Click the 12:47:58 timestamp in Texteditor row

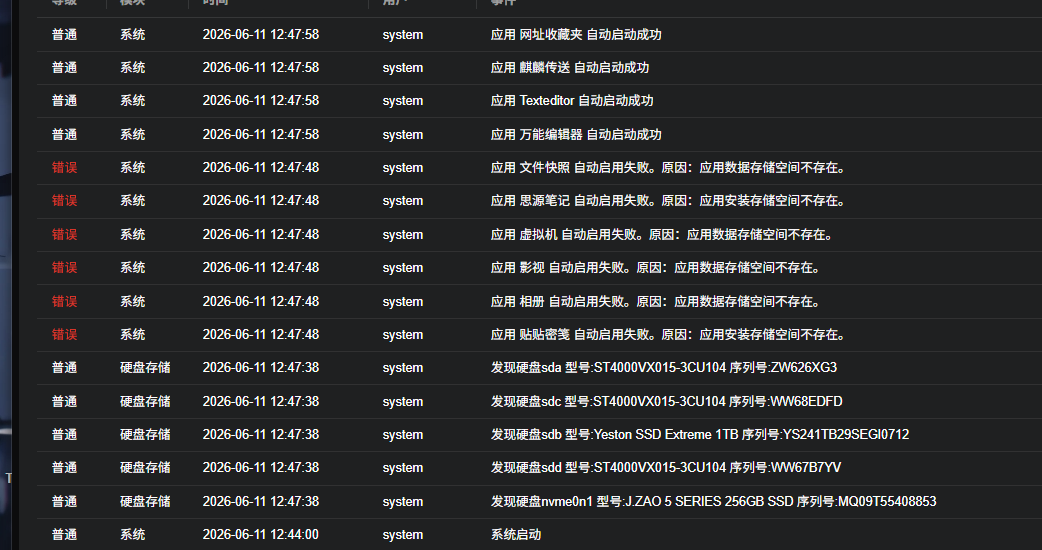tap(260, 101)
